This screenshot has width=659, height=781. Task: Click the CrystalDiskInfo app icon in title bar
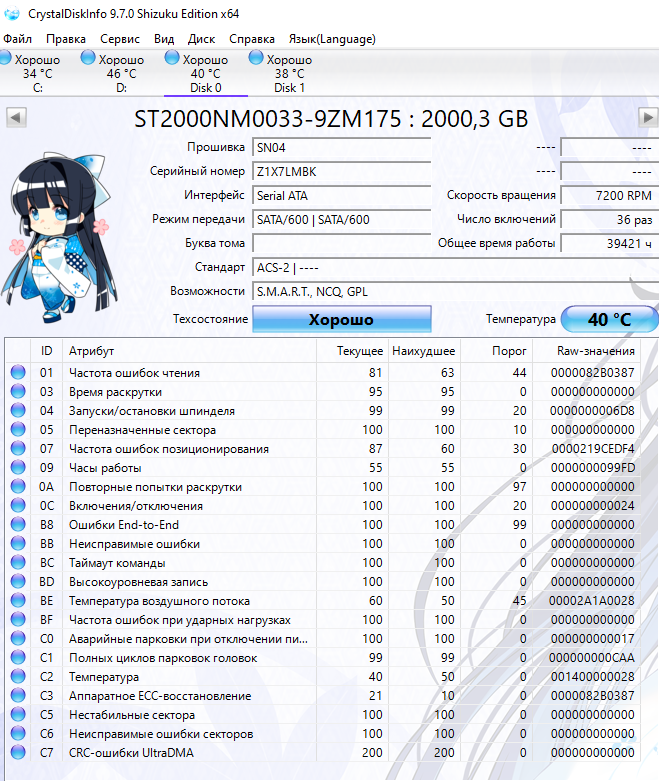point(11,13)
